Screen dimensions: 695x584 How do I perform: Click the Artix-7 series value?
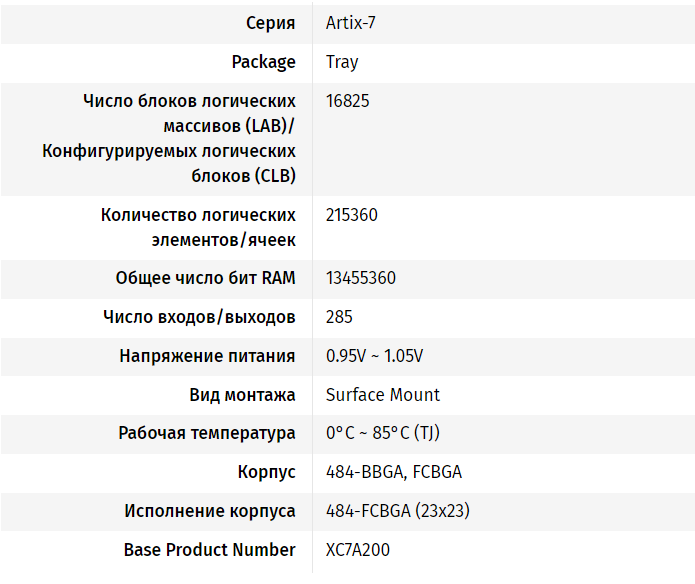tap(351, 23)
